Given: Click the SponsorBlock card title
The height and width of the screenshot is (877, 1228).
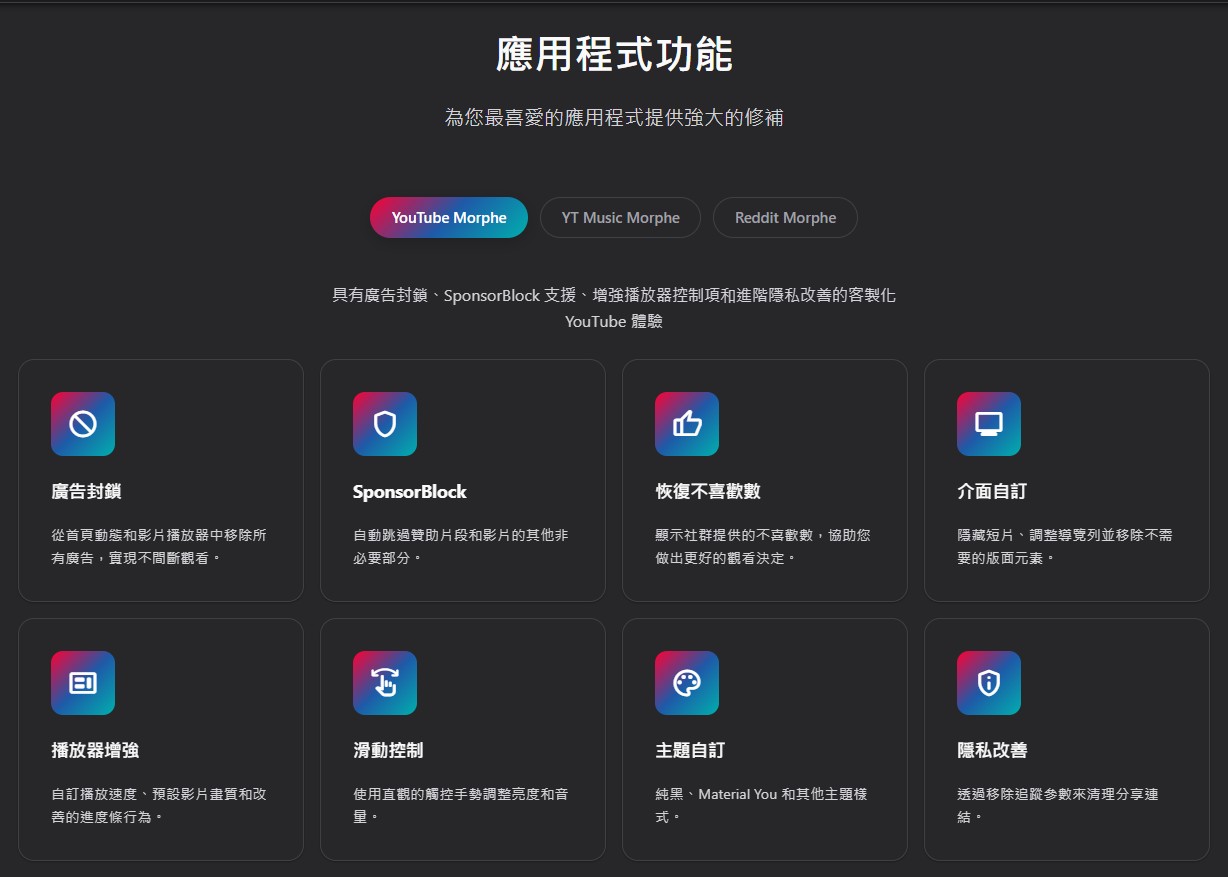Looking at the screenshot, I should (x=410, y=491).
